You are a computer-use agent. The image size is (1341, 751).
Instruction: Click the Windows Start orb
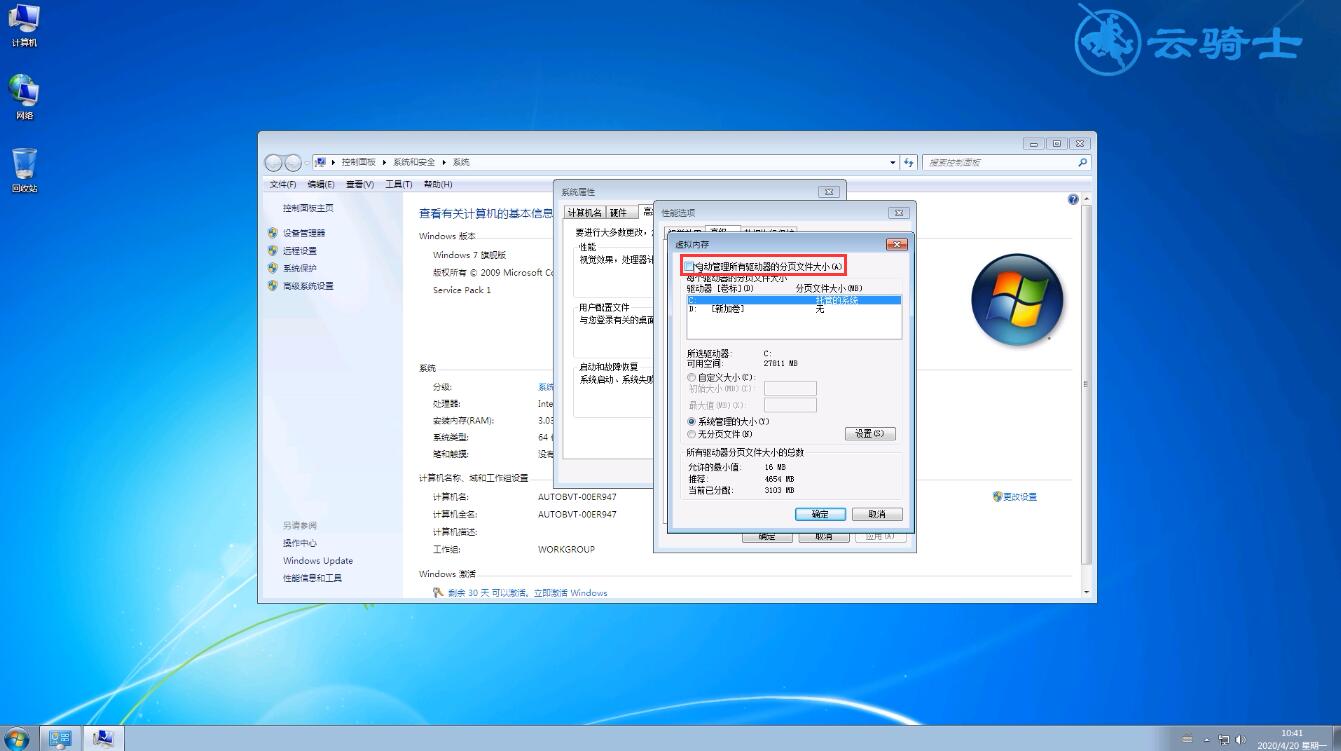(x=16, y=738)
